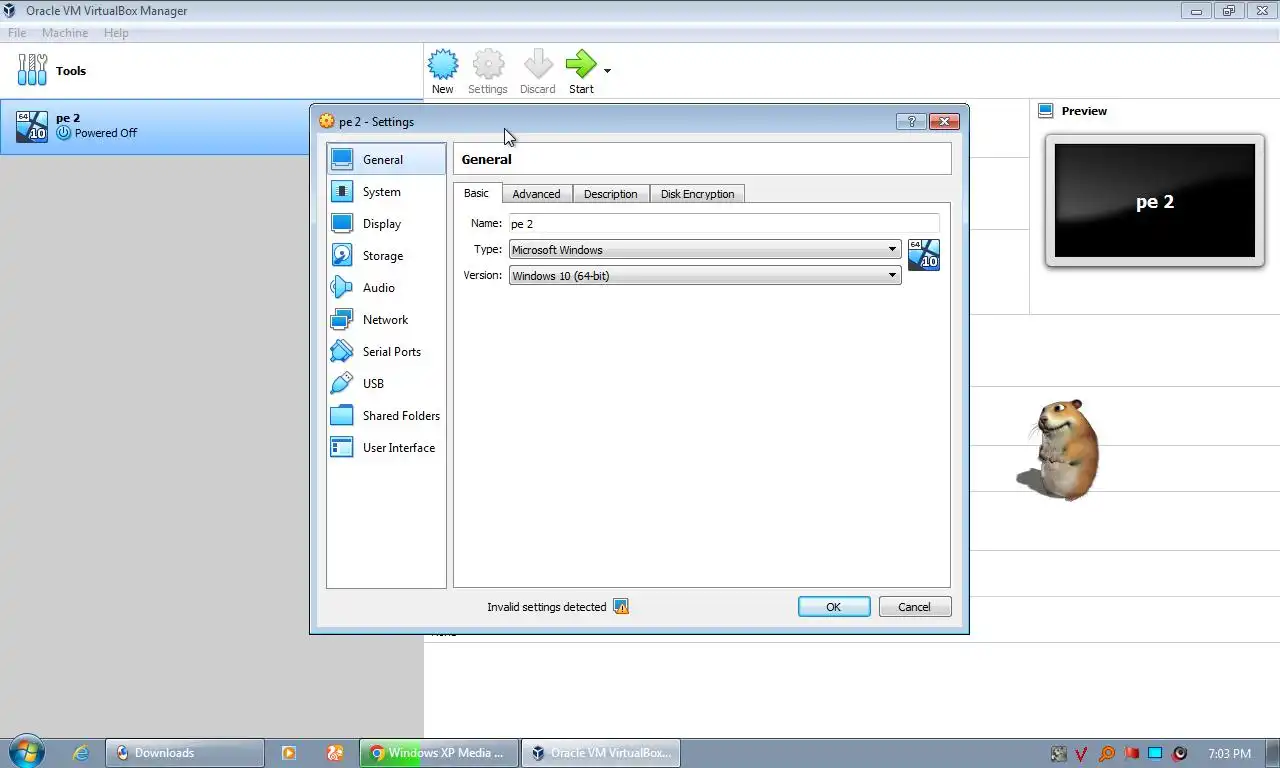Switch to the Disk Encryption tab

click(x=697, y=194)
